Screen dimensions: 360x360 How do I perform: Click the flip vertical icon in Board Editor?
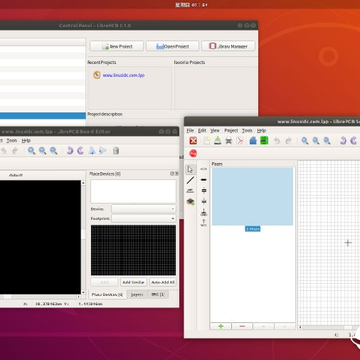[x=103, y=151]
